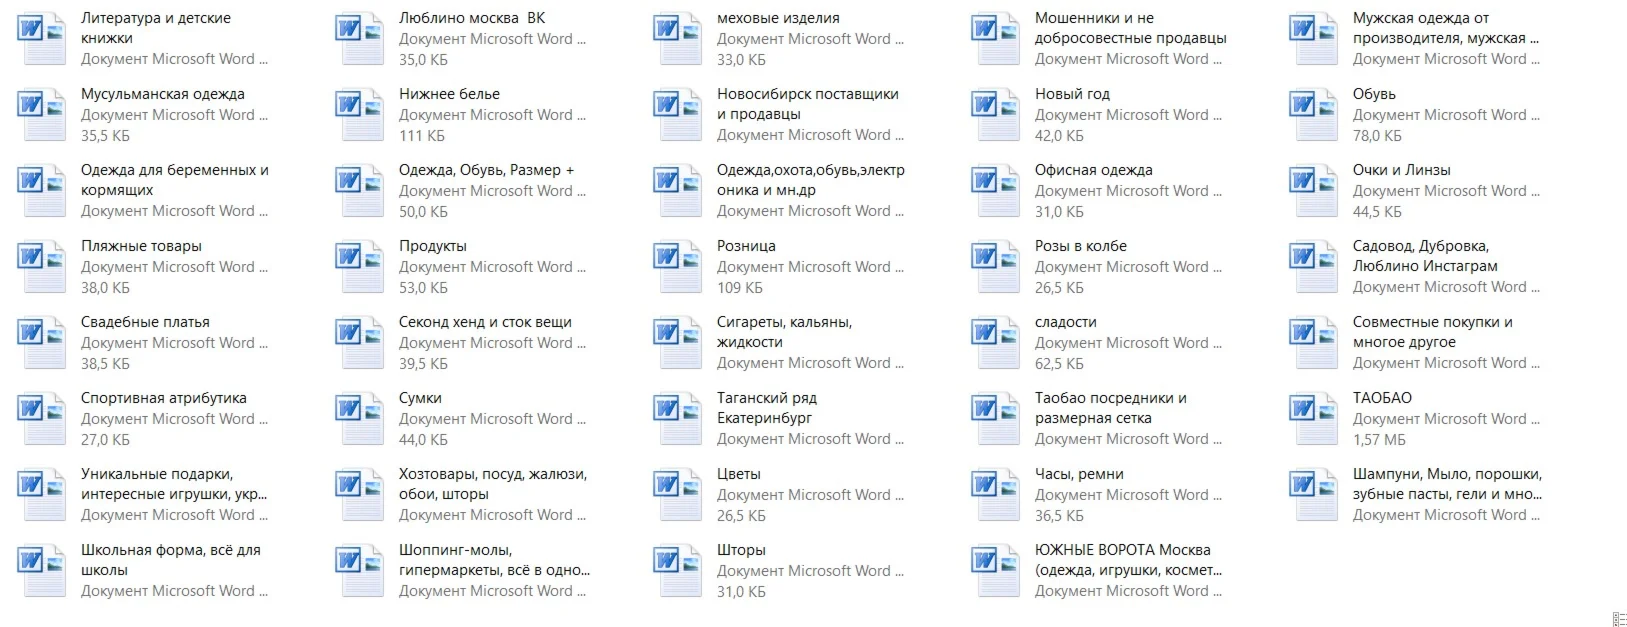This screenshot has height=627, width=1627.
Task: Select file name 'Садовод, Дубровка, Люблино Инстаграм'
Action: coord(1426,256)
